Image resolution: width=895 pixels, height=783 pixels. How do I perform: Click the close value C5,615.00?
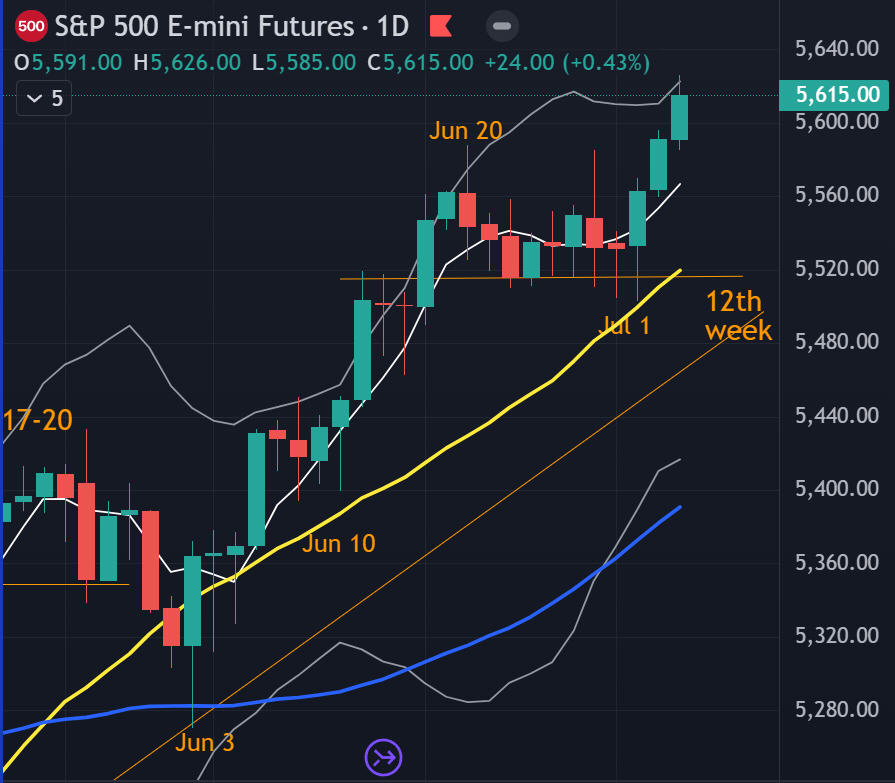click(421, 63)
